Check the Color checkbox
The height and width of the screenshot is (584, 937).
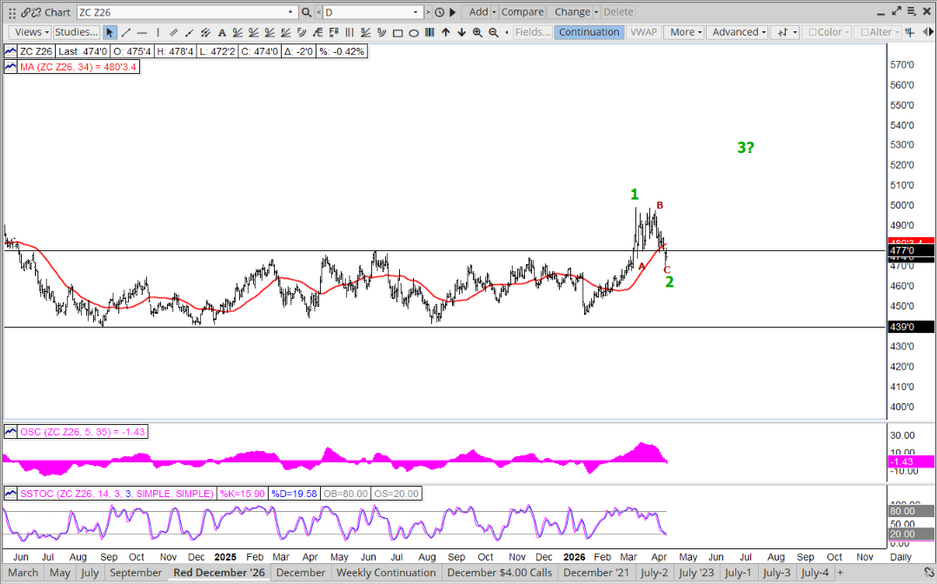tap(813, 32)
